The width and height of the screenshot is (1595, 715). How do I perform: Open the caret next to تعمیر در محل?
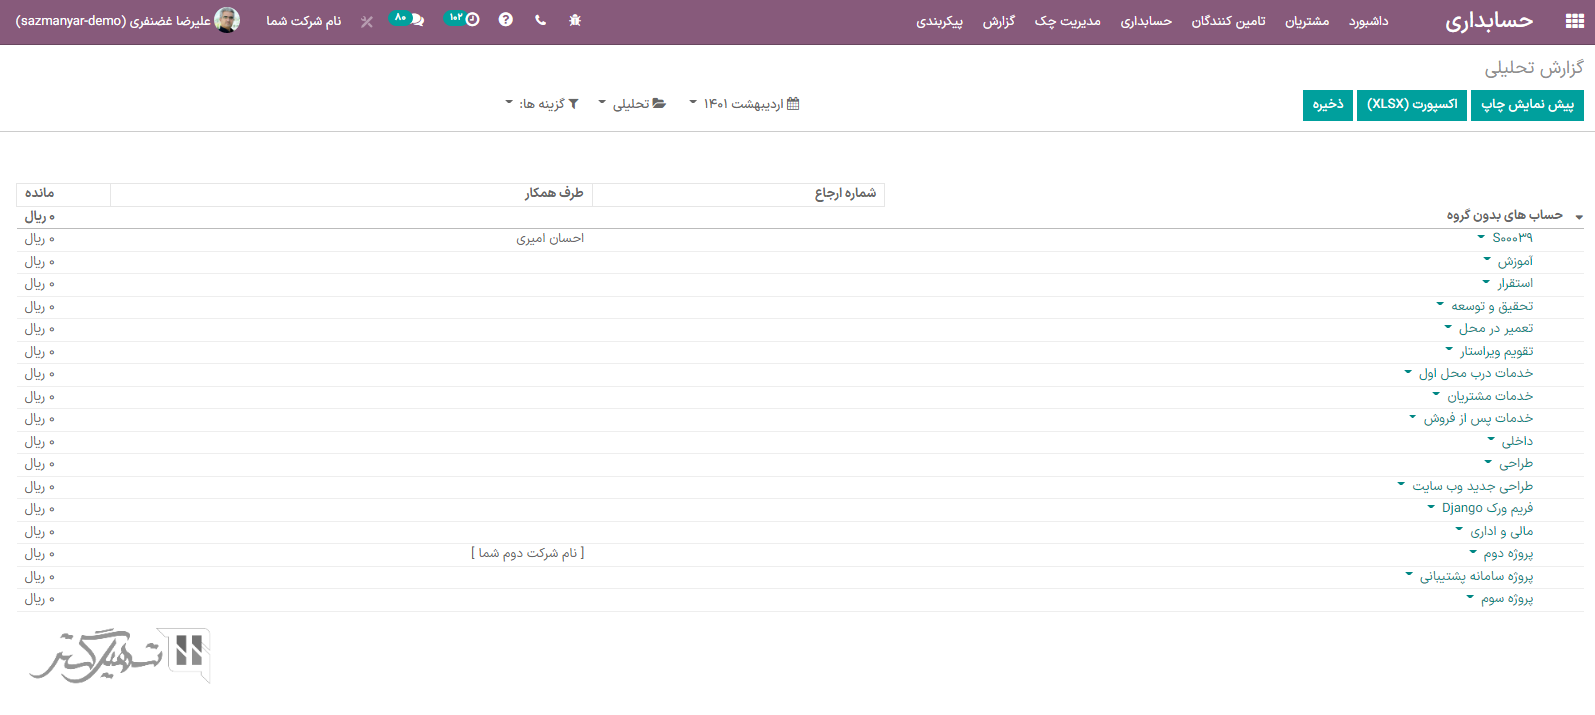pos(1448,327)
